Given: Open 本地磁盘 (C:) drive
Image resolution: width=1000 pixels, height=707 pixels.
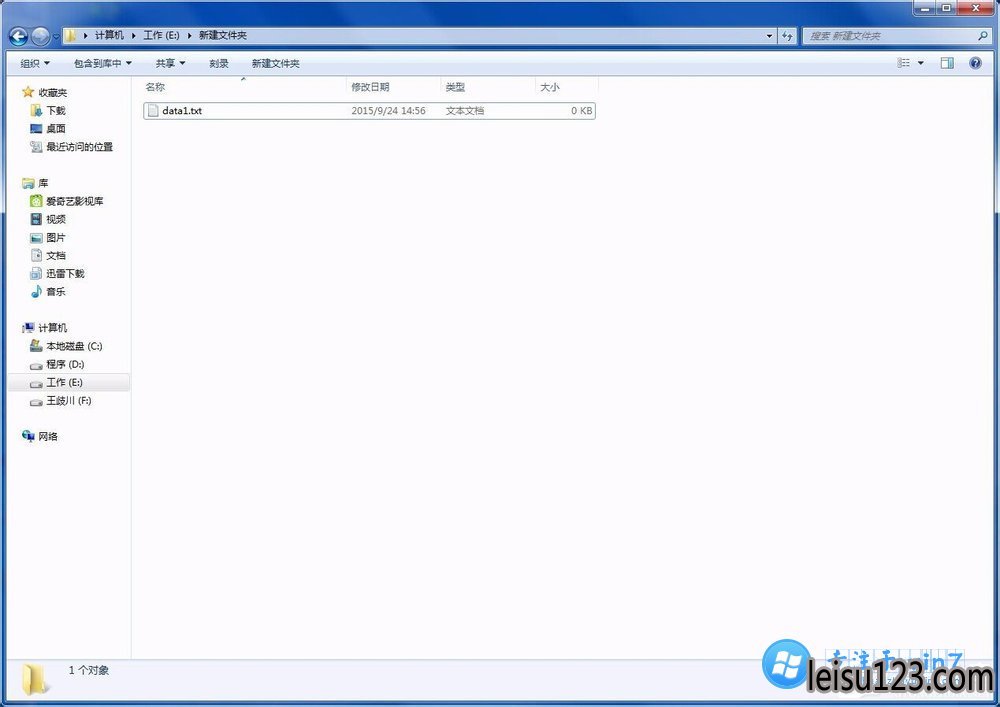Looking at the screenshot, I should [74, 346].
